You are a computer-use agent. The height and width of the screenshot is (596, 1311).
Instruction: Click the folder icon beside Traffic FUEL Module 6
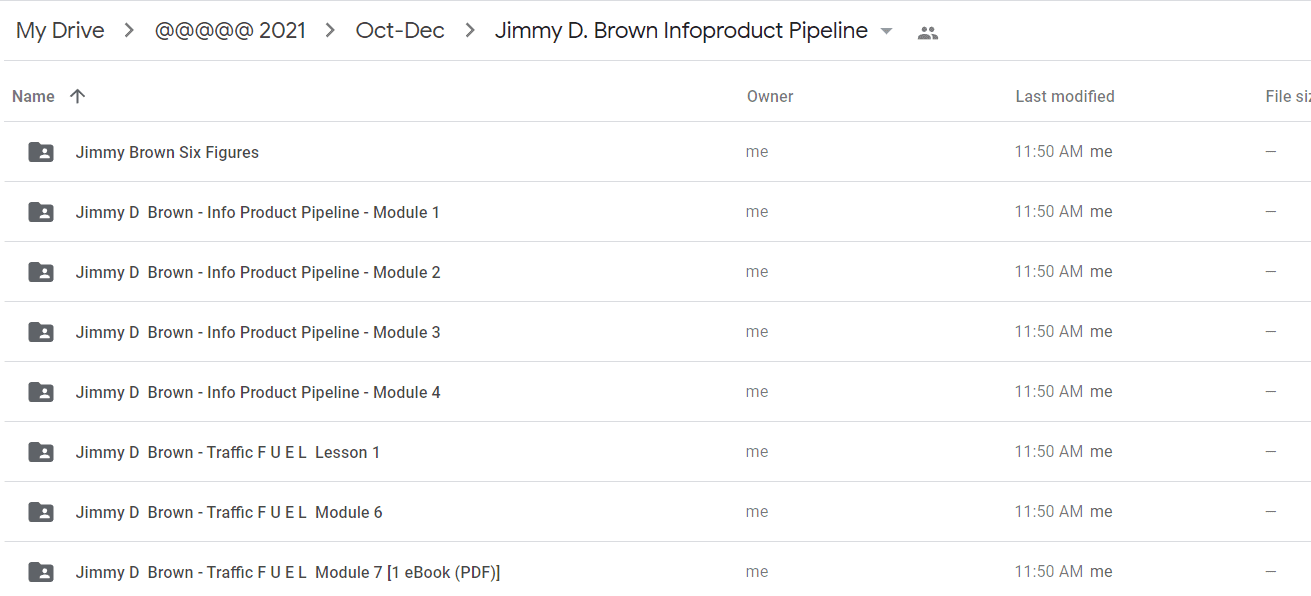[41, 512]
